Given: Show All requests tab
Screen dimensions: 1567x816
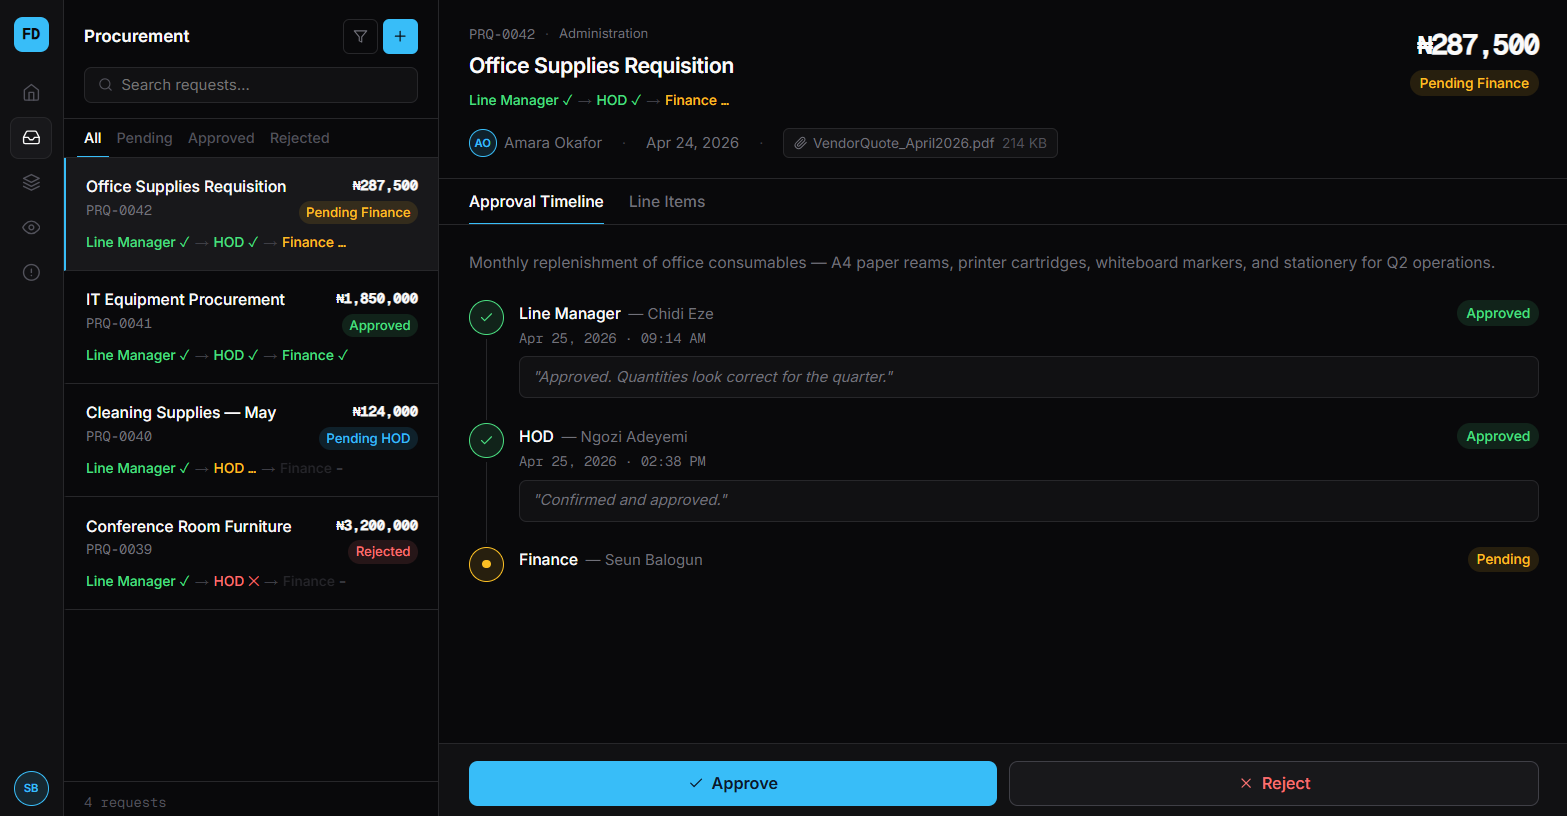Looking at the screenshot, I should [93, 138].
